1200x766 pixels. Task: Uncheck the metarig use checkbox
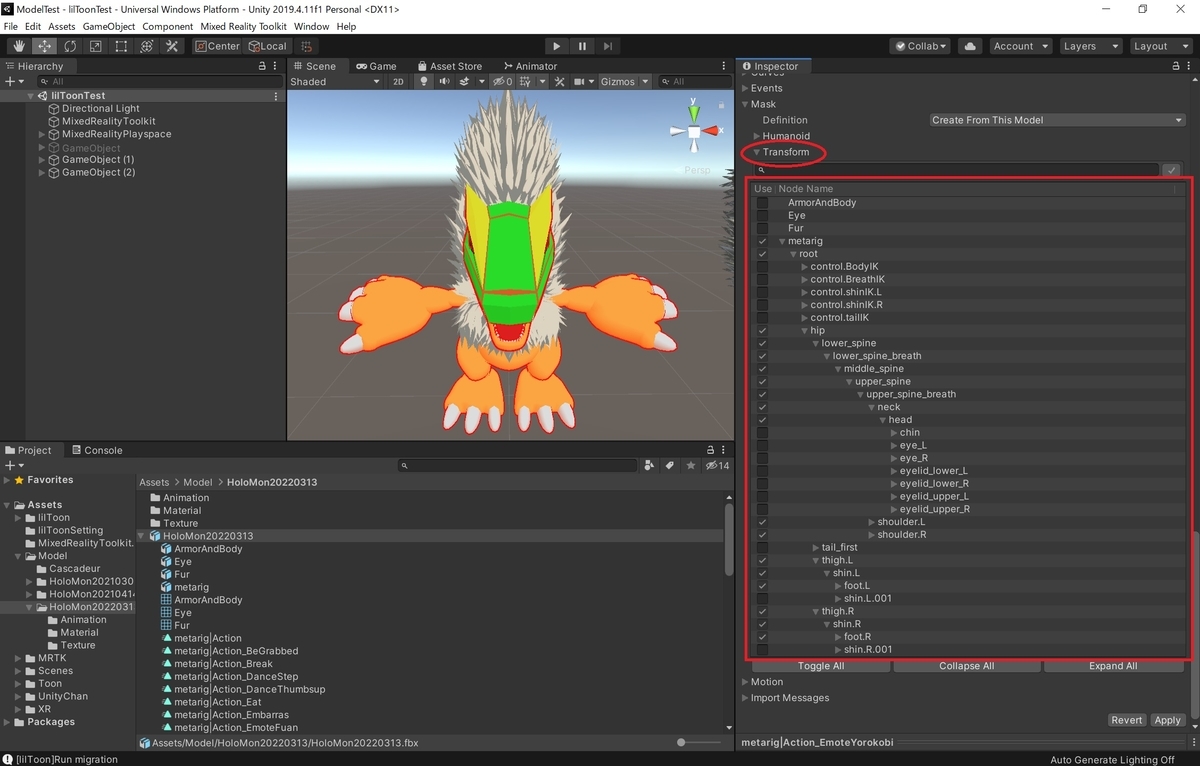[763, 241]
